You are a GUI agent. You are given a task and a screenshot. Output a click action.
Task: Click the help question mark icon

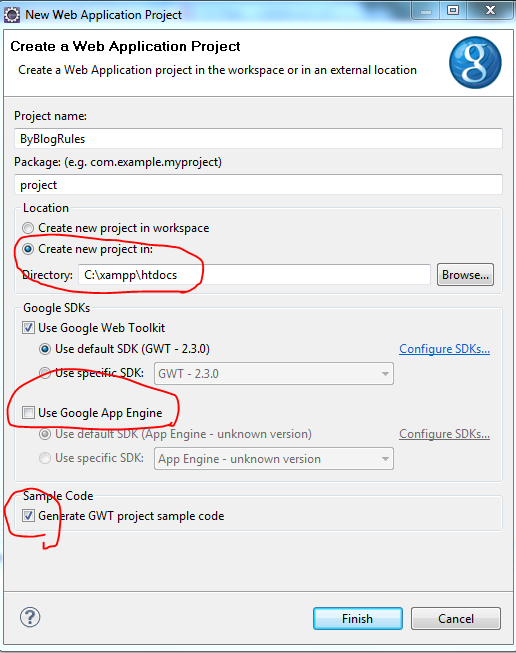(x=30, y=617)
